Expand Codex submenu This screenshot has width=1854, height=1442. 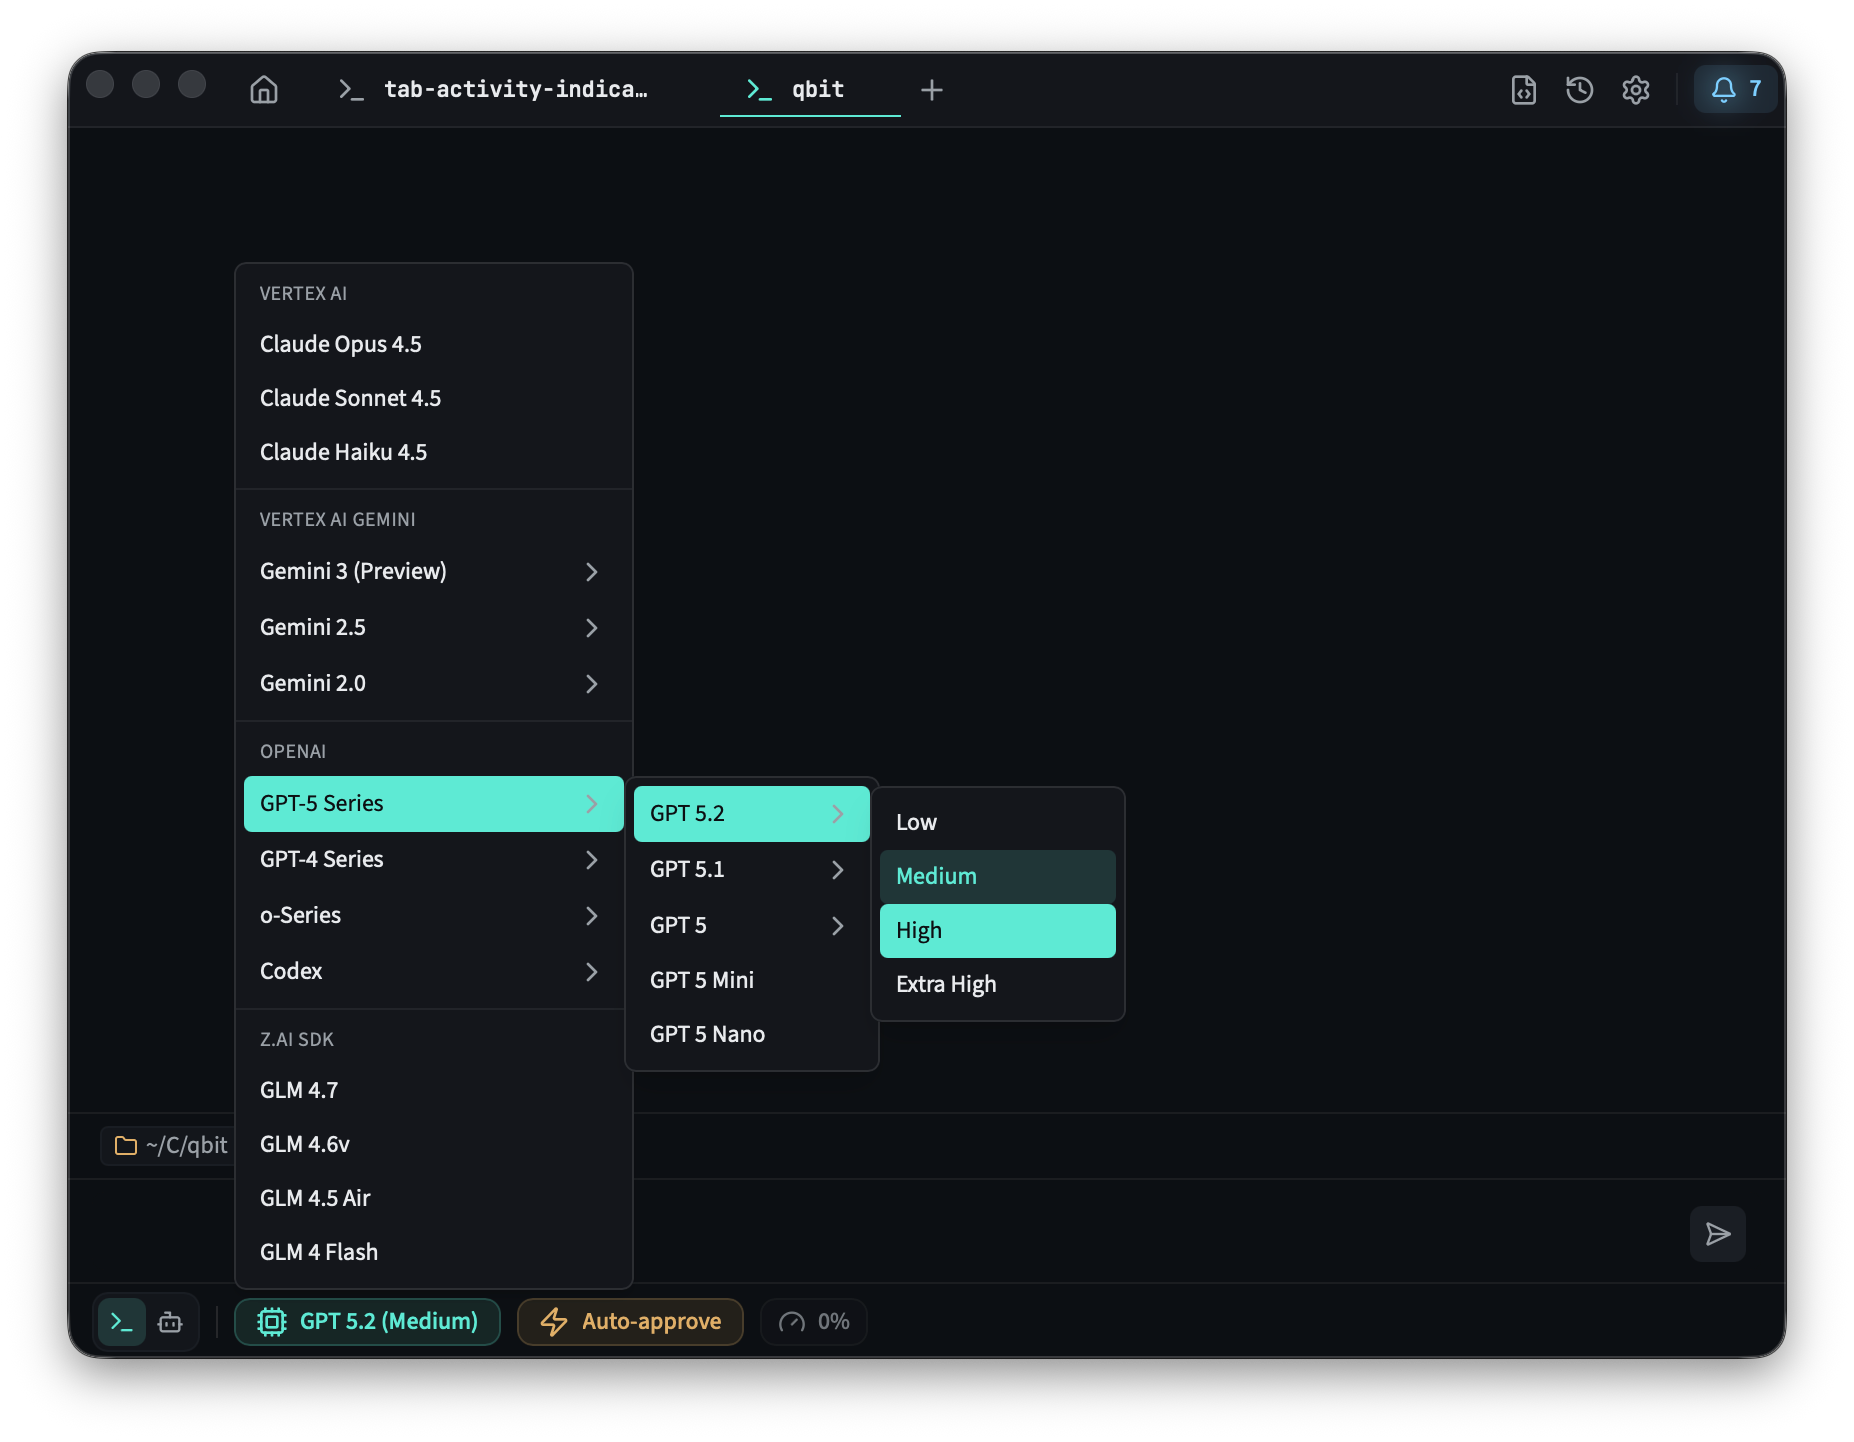(434, 972)
